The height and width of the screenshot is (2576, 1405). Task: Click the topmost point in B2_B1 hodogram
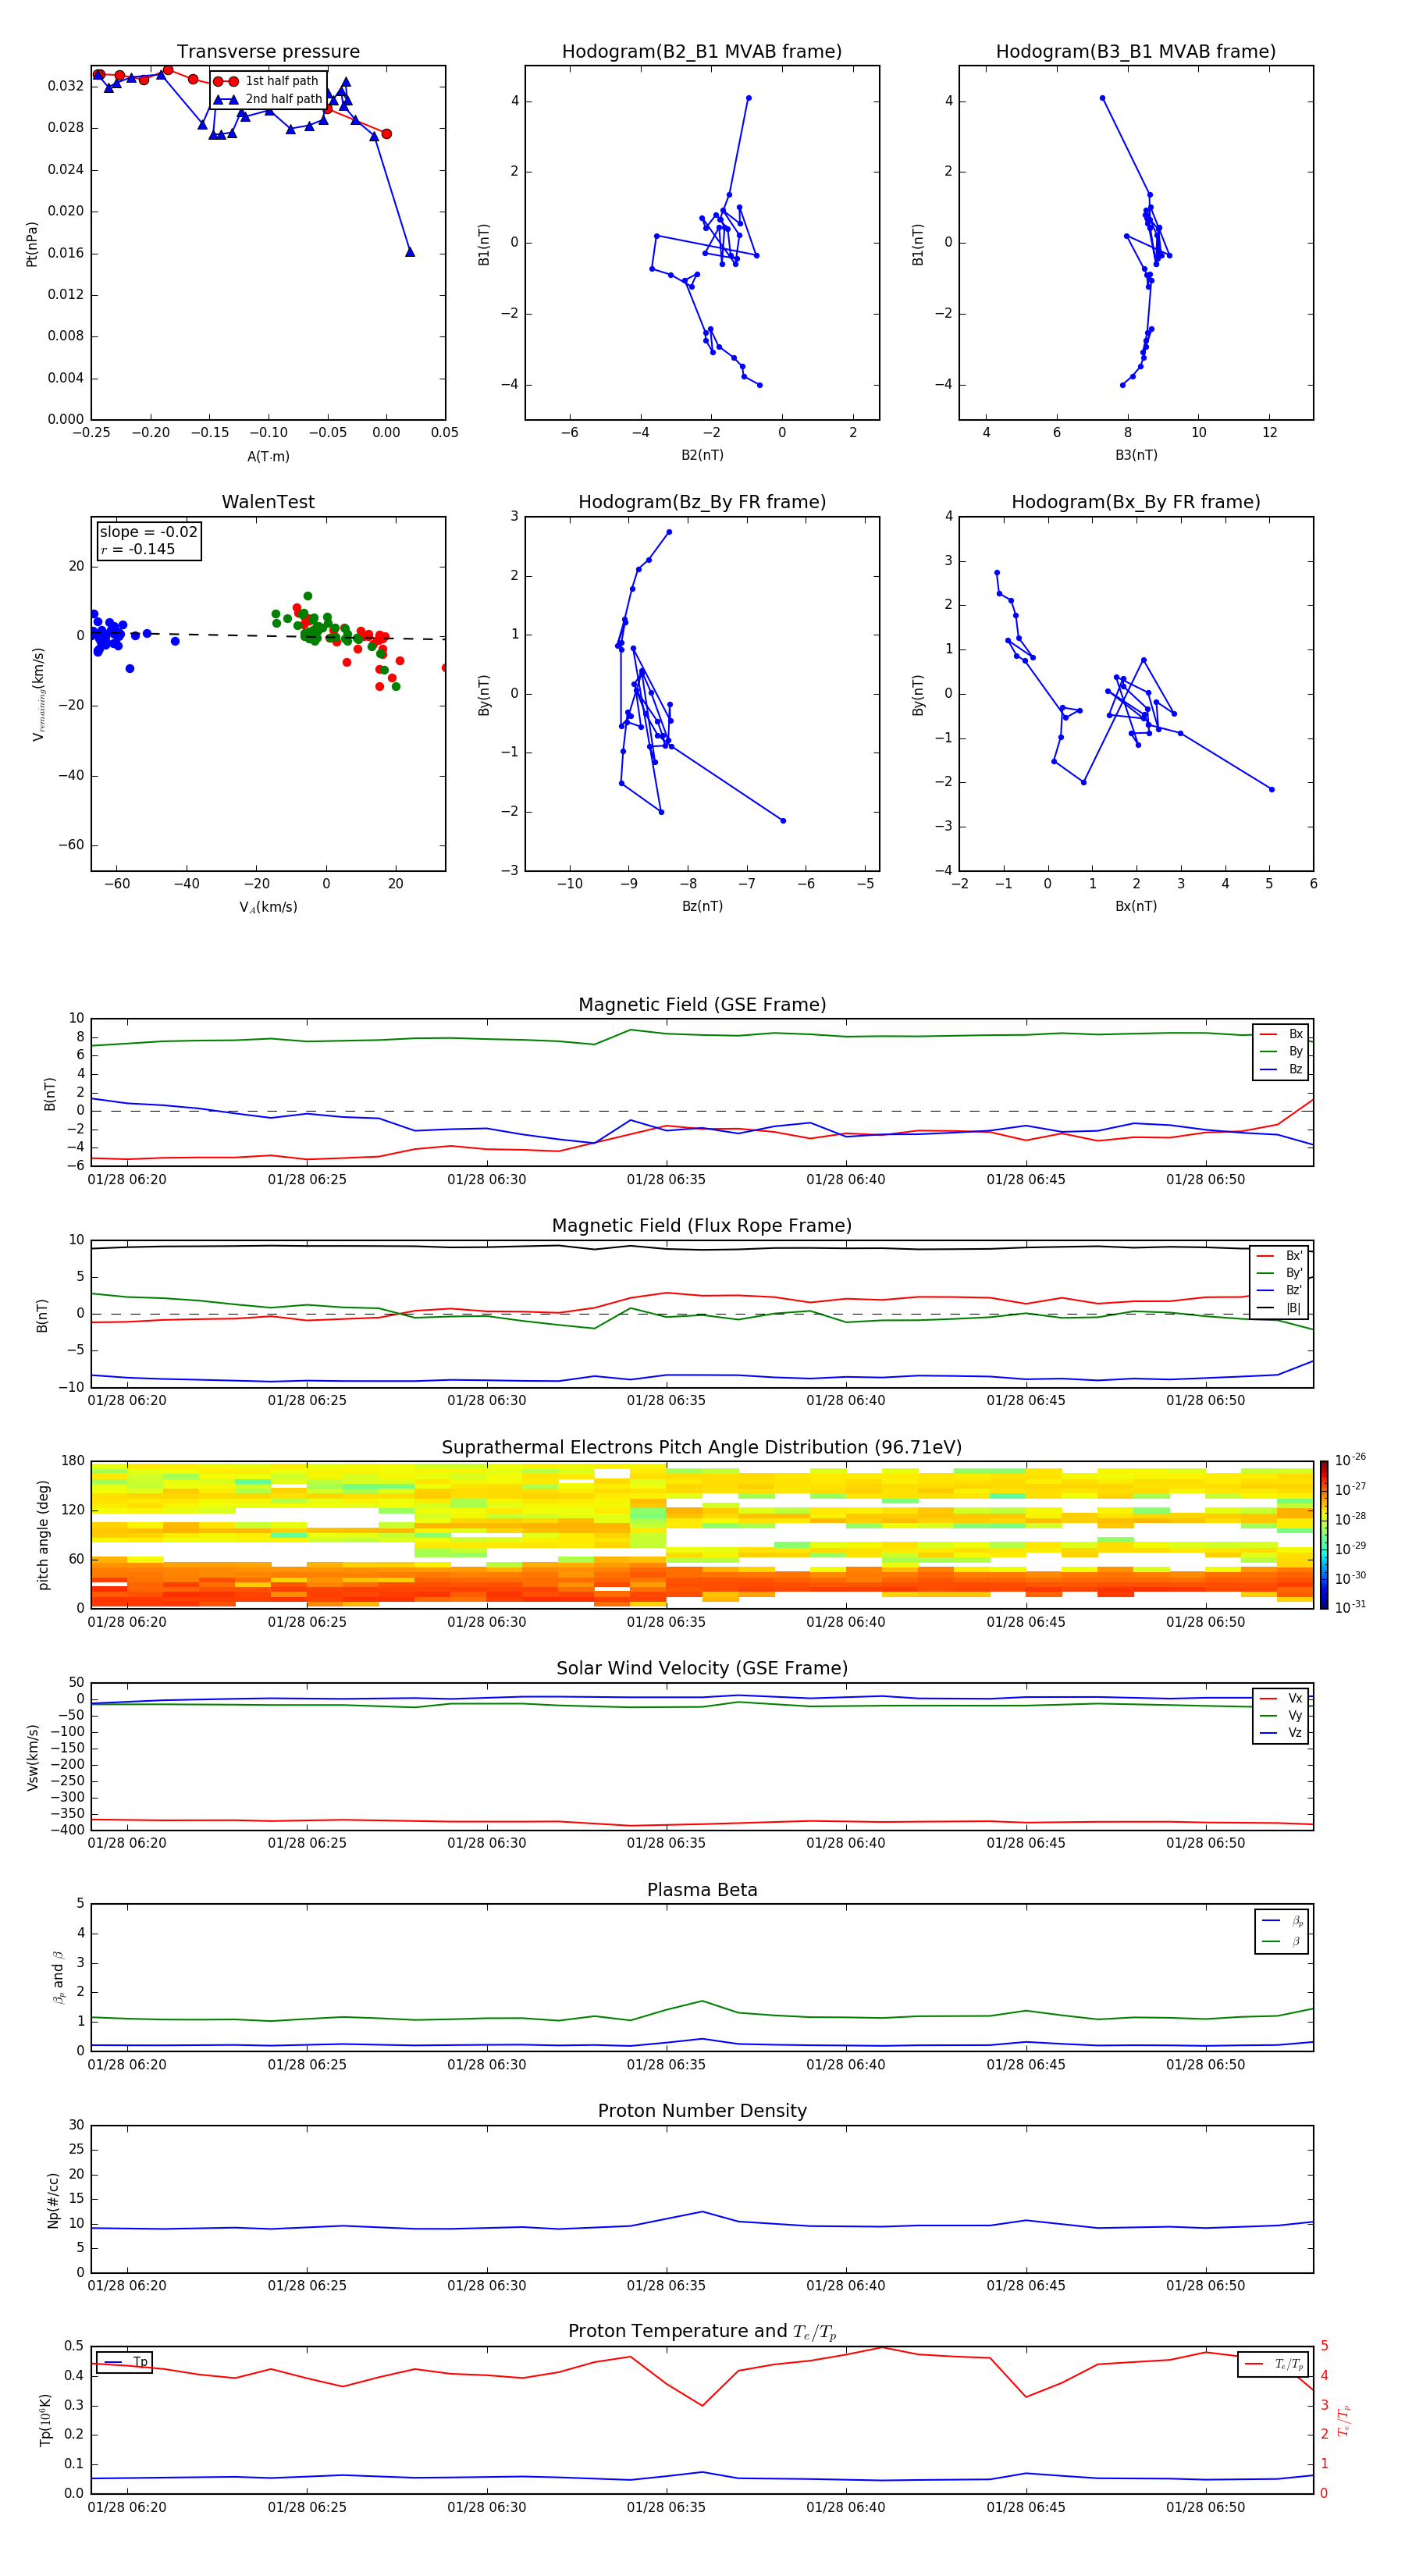pyautogui.click(x=748, y=98)
